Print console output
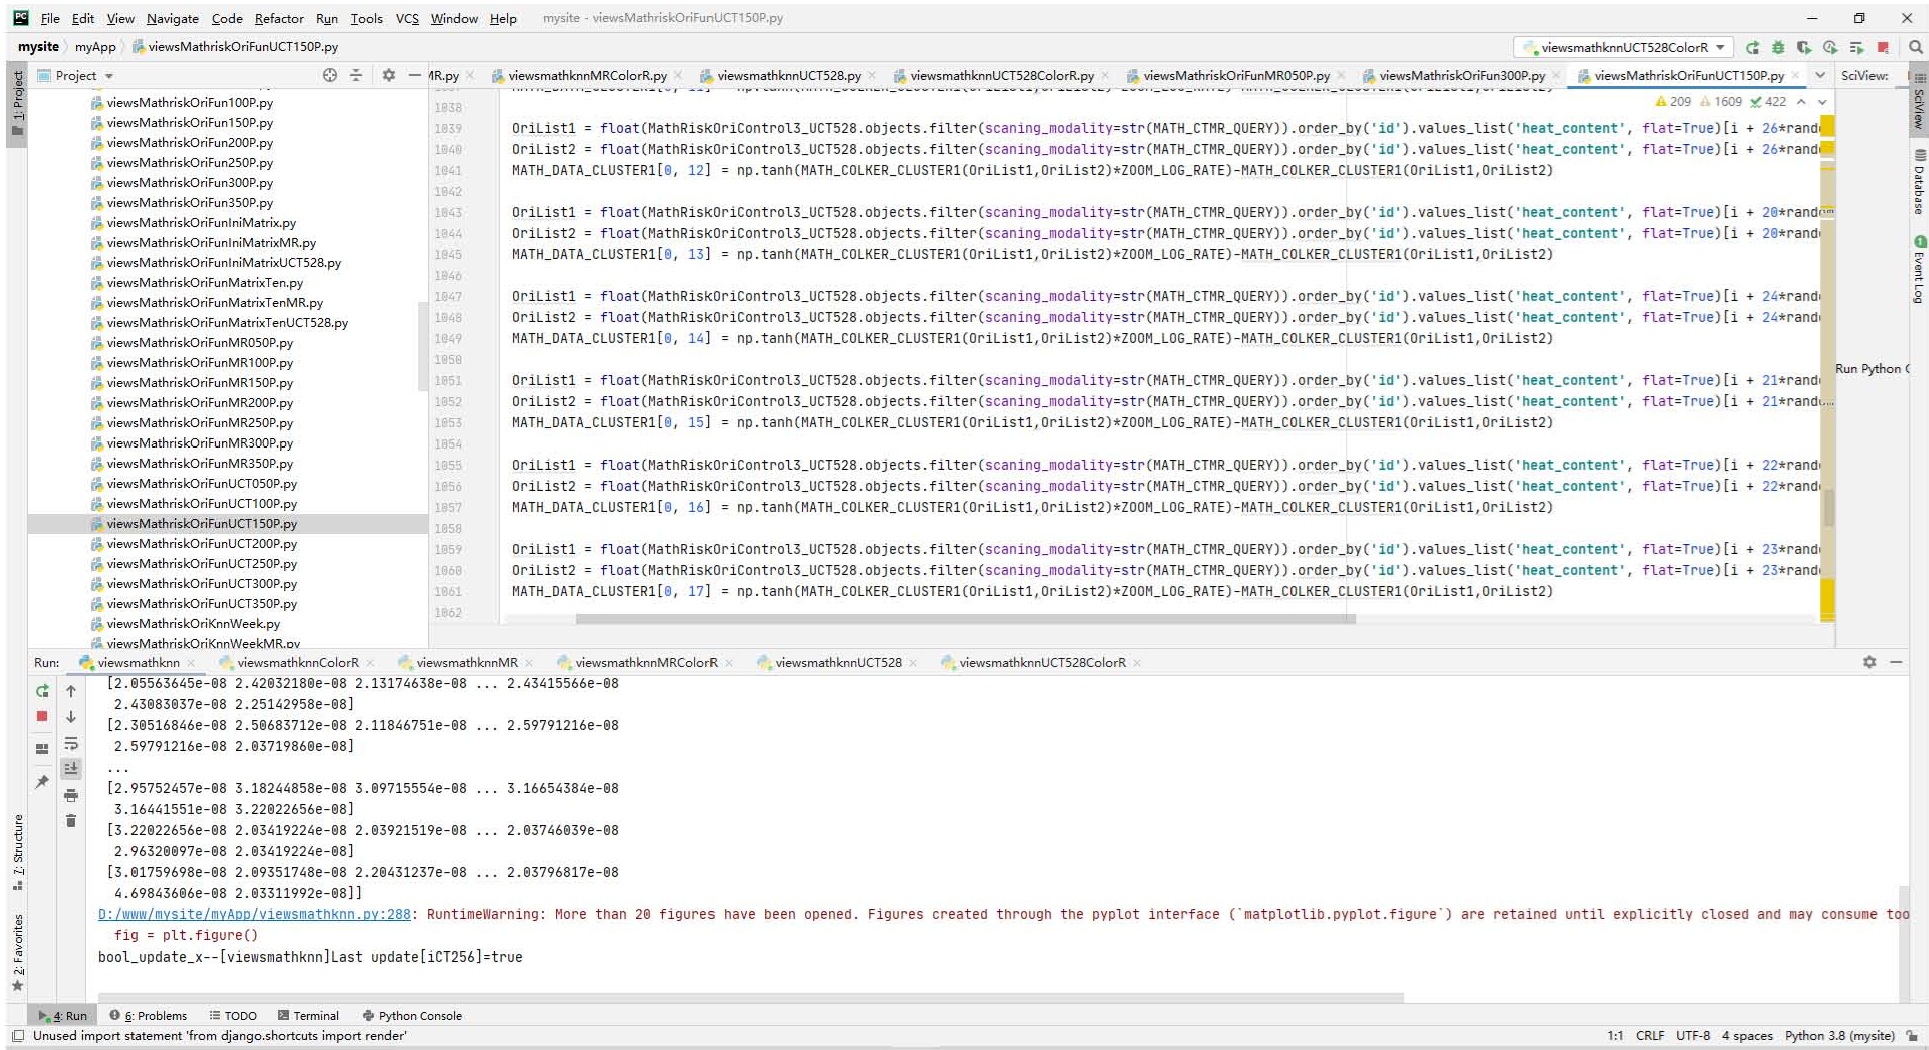 point(71,795)
